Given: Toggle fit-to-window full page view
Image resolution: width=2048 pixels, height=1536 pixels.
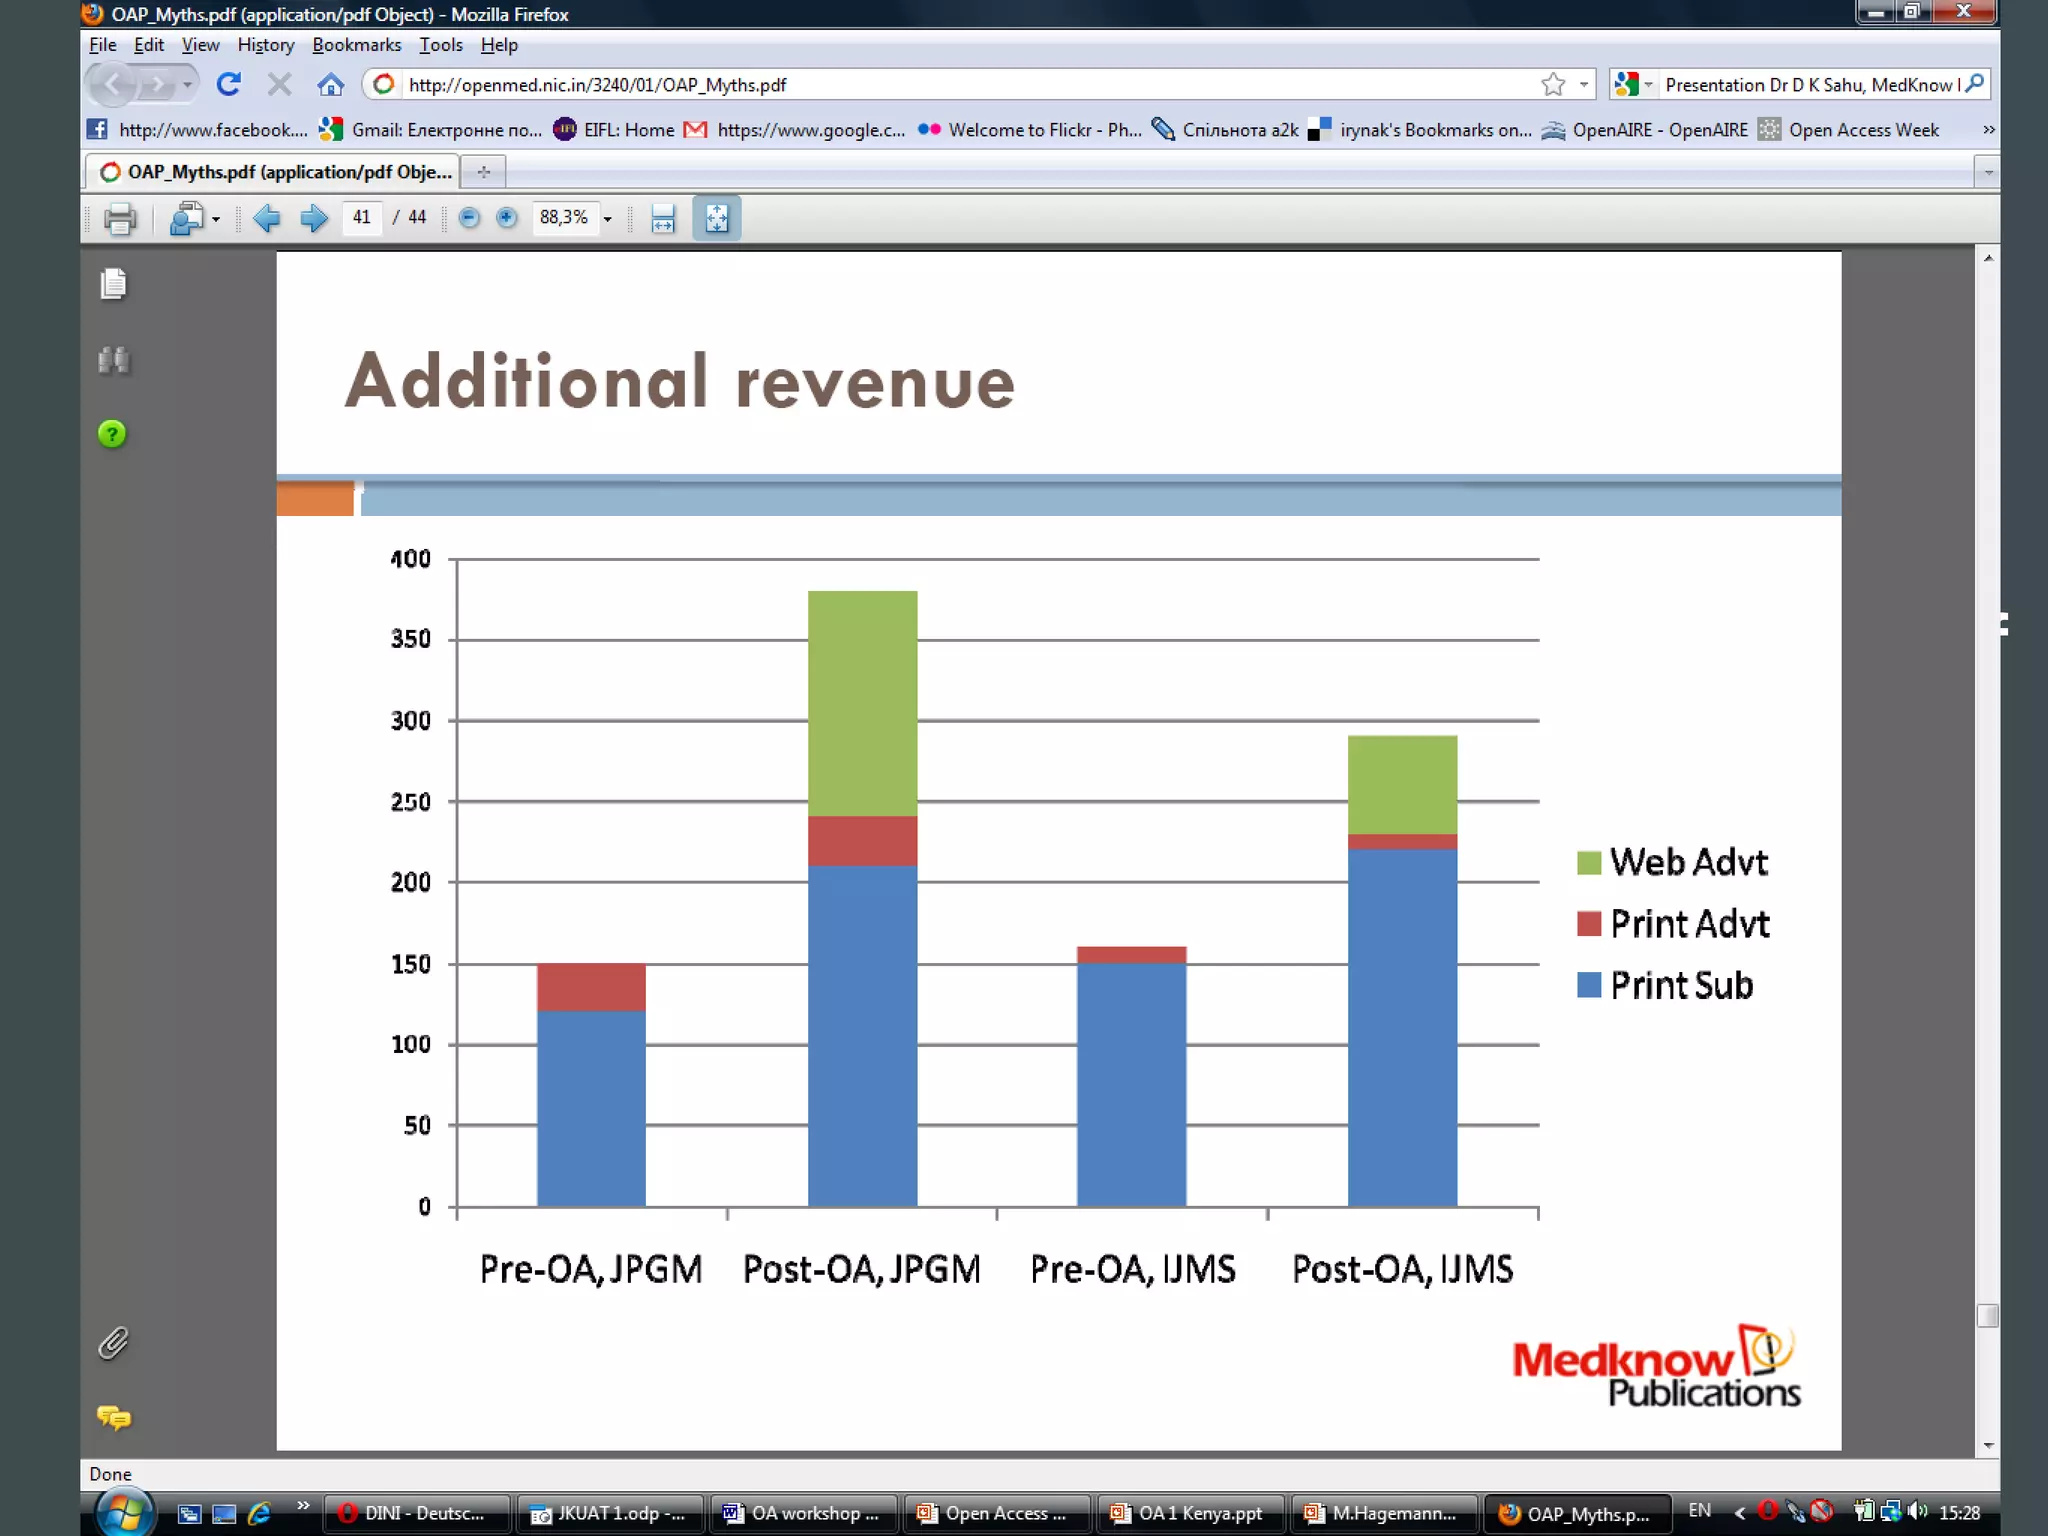Looking at the screenshot, I should click(717, 218).
